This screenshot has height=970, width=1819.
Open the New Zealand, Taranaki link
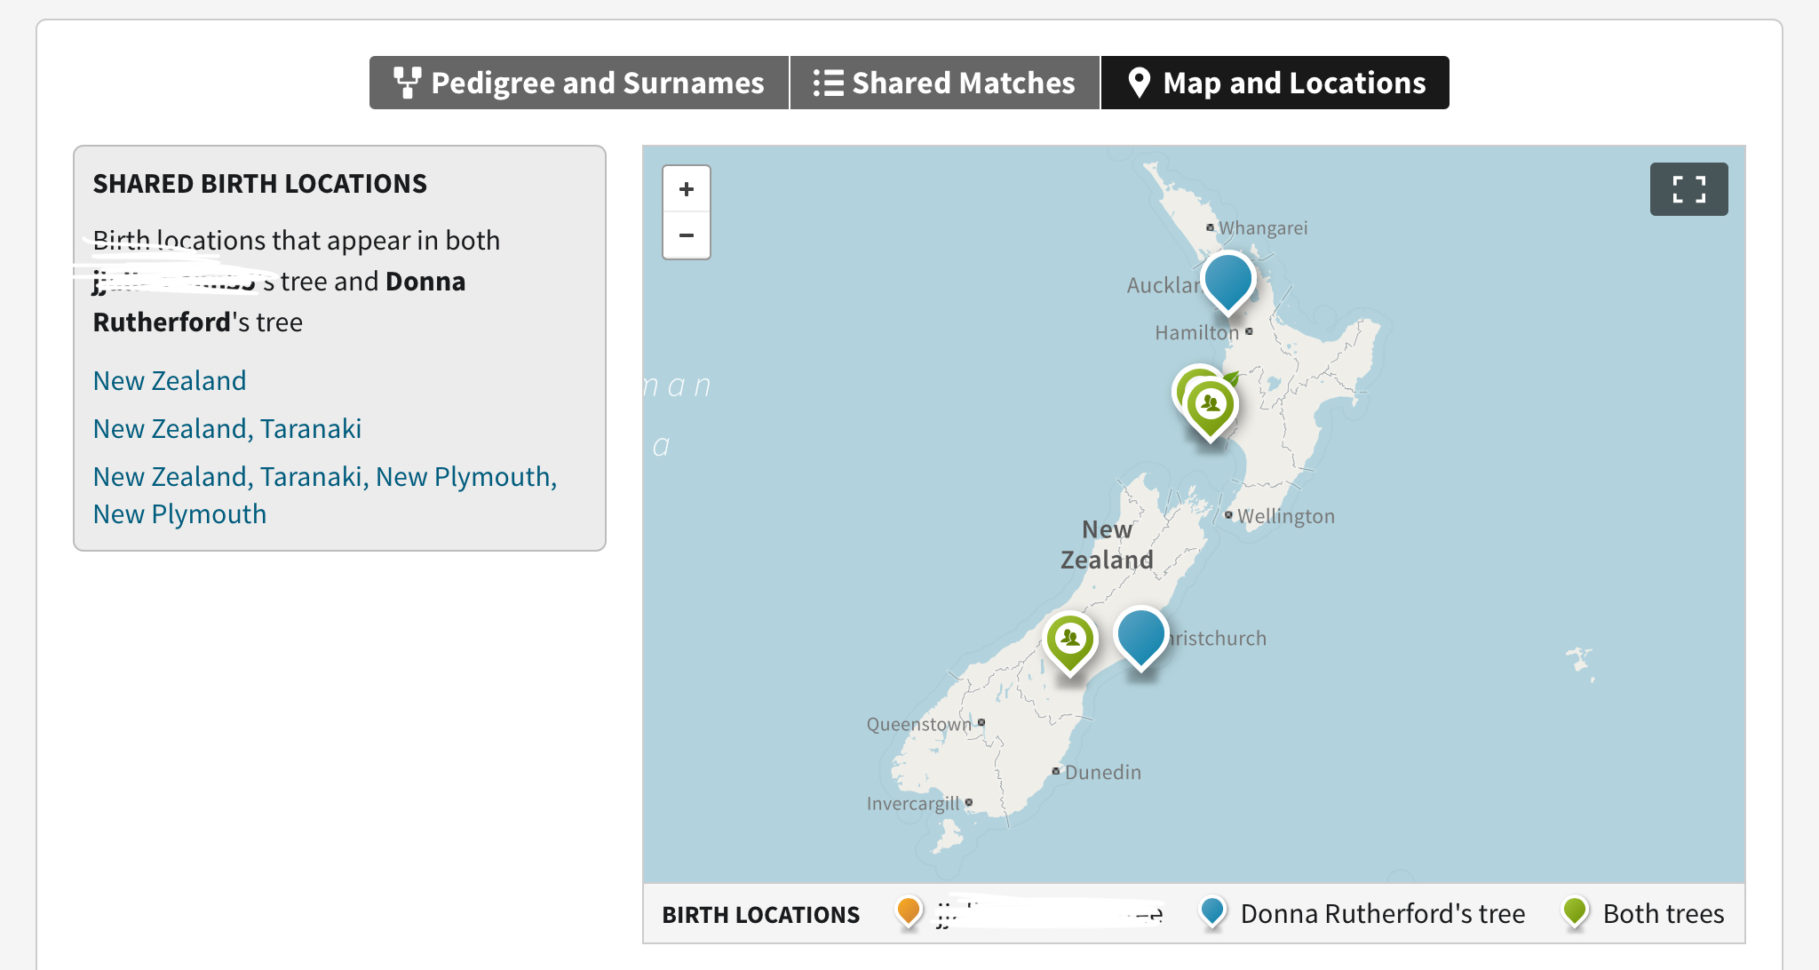[x=226, y=428]
